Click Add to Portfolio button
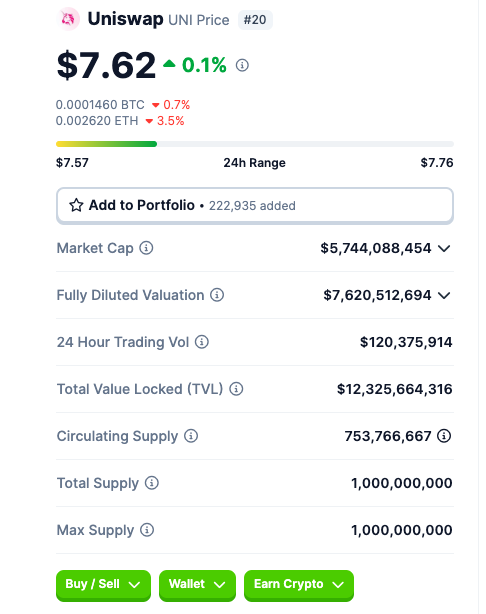The width and height of the screenshot is (486, 614). tap(255, 206)
